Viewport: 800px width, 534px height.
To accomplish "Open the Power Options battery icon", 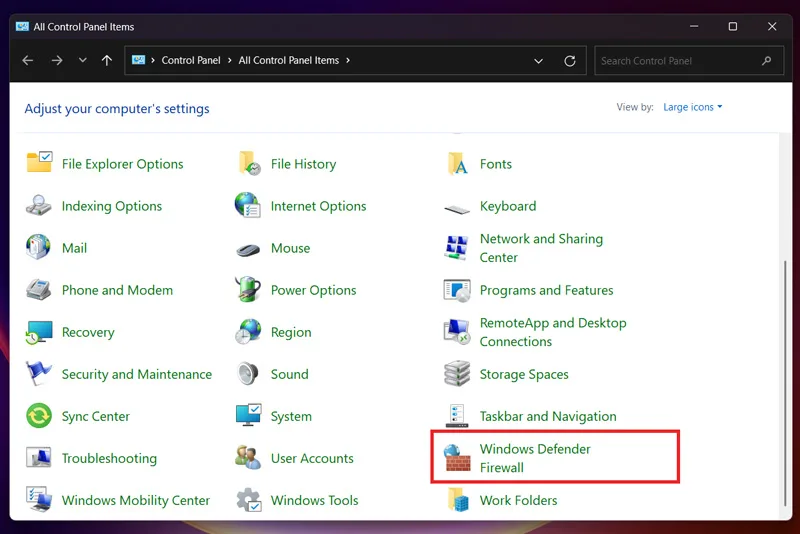I will click(248, 289).
